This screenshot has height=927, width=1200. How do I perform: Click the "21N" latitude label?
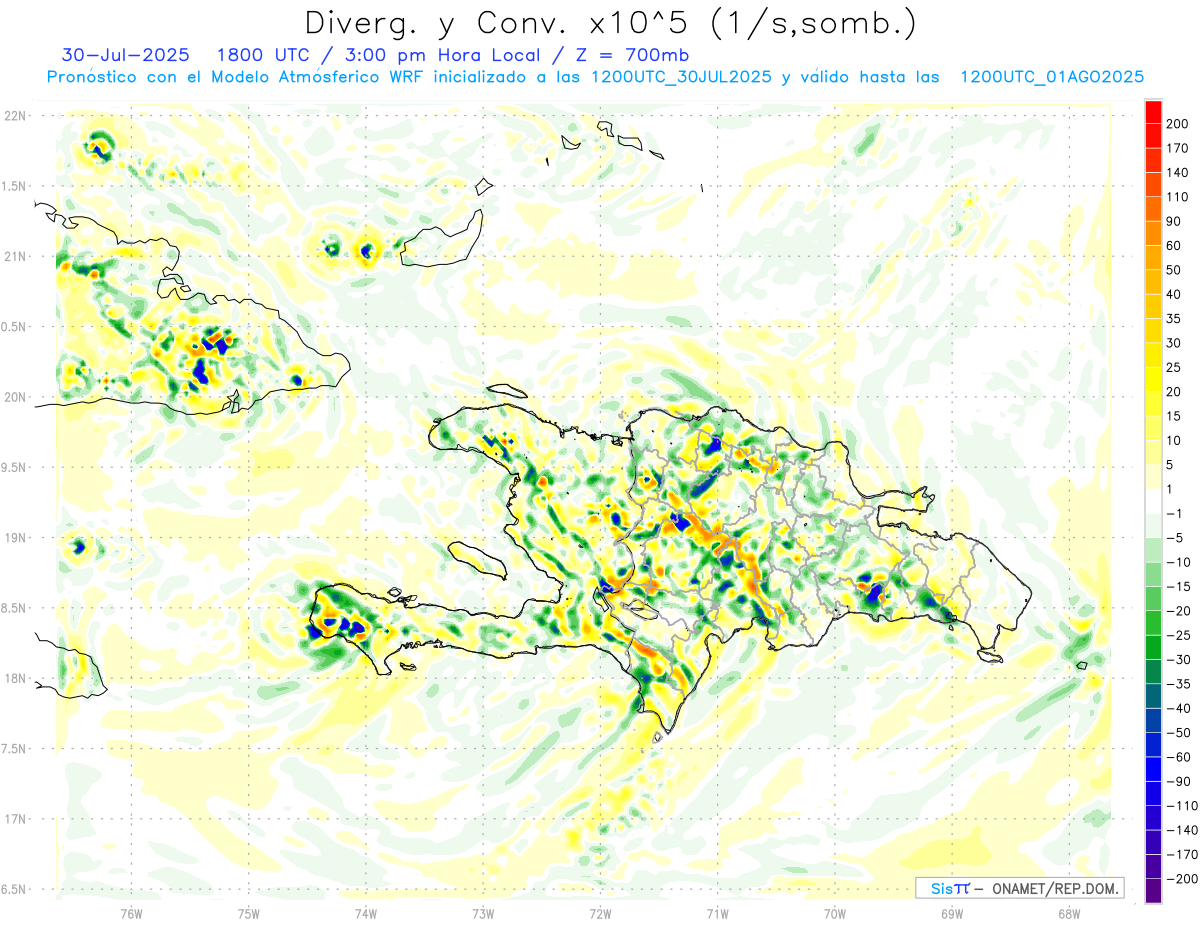coord(16,256)
